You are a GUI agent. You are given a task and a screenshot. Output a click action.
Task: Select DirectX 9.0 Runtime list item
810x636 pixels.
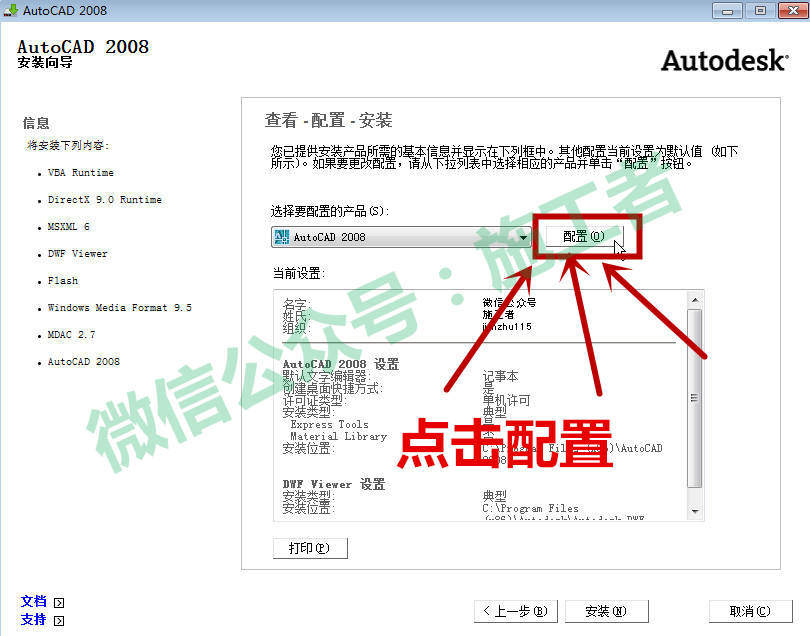click(105, 199)
